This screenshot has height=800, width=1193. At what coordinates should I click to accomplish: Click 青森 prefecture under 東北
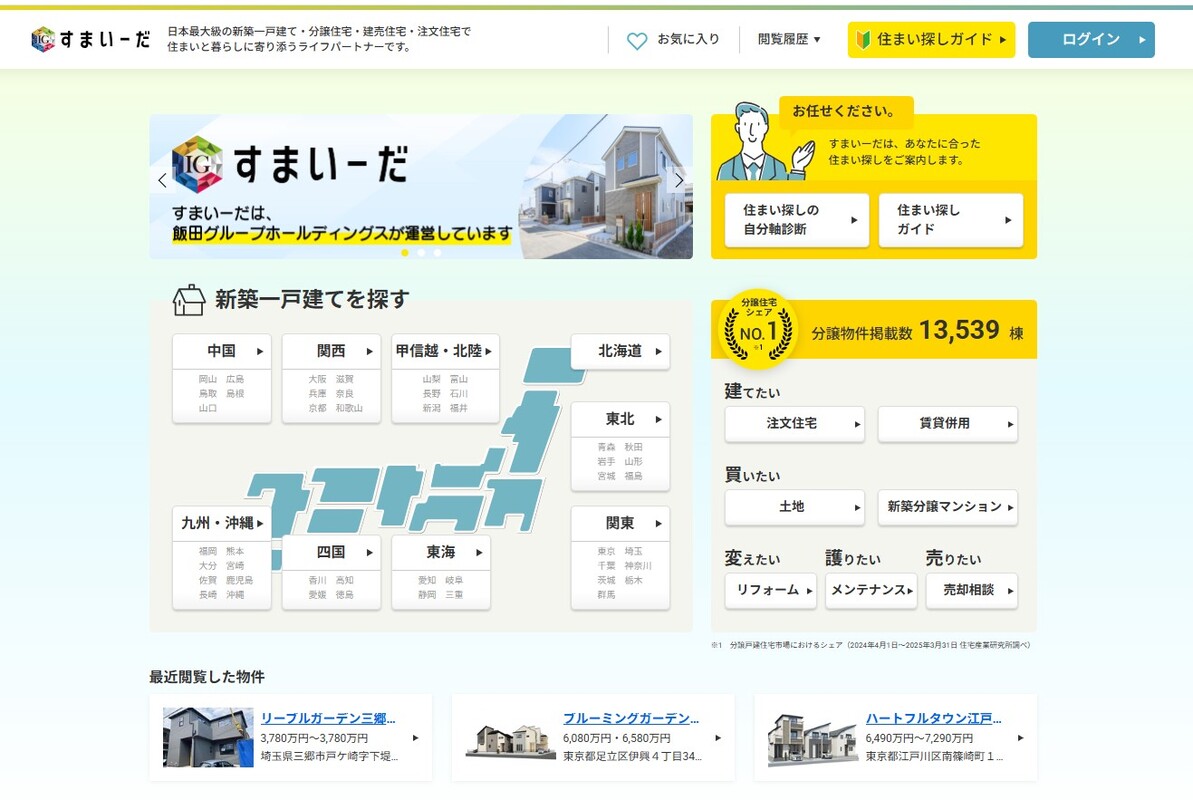click(606, 448)
